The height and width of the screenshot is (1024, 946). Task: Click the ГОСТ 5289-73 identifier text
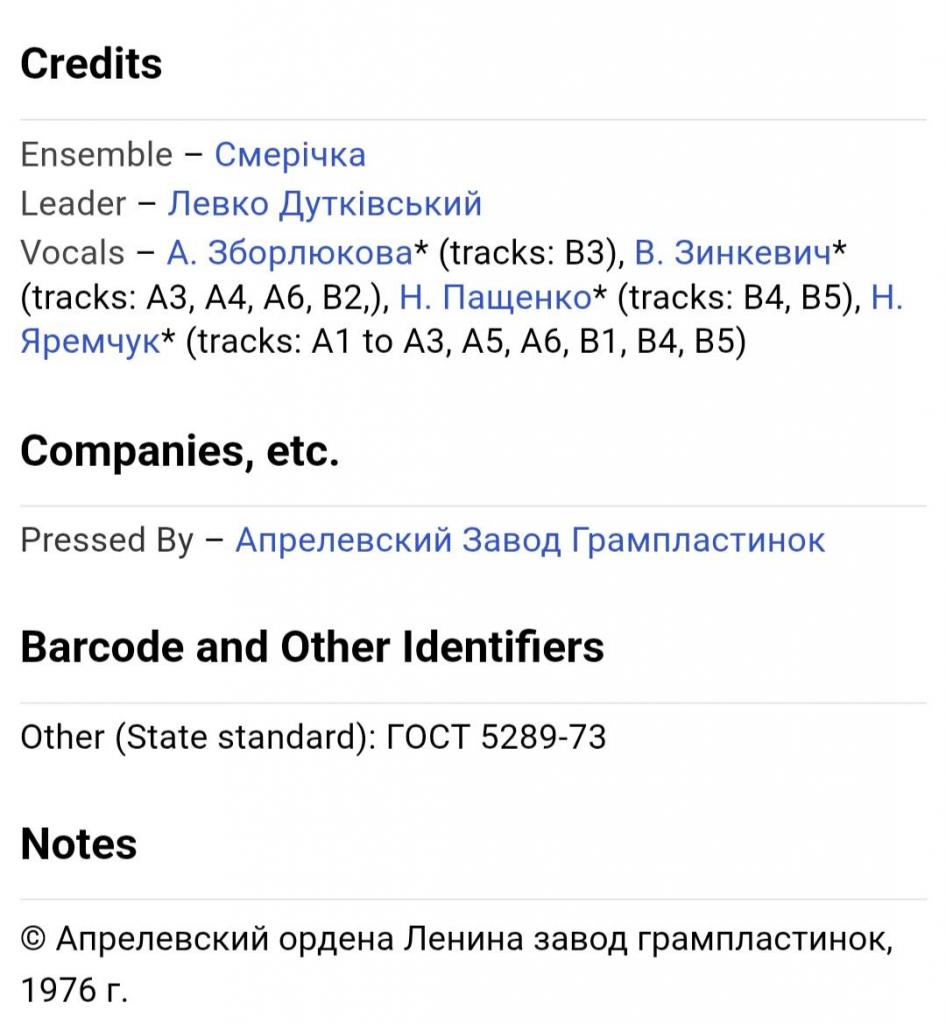497,737
